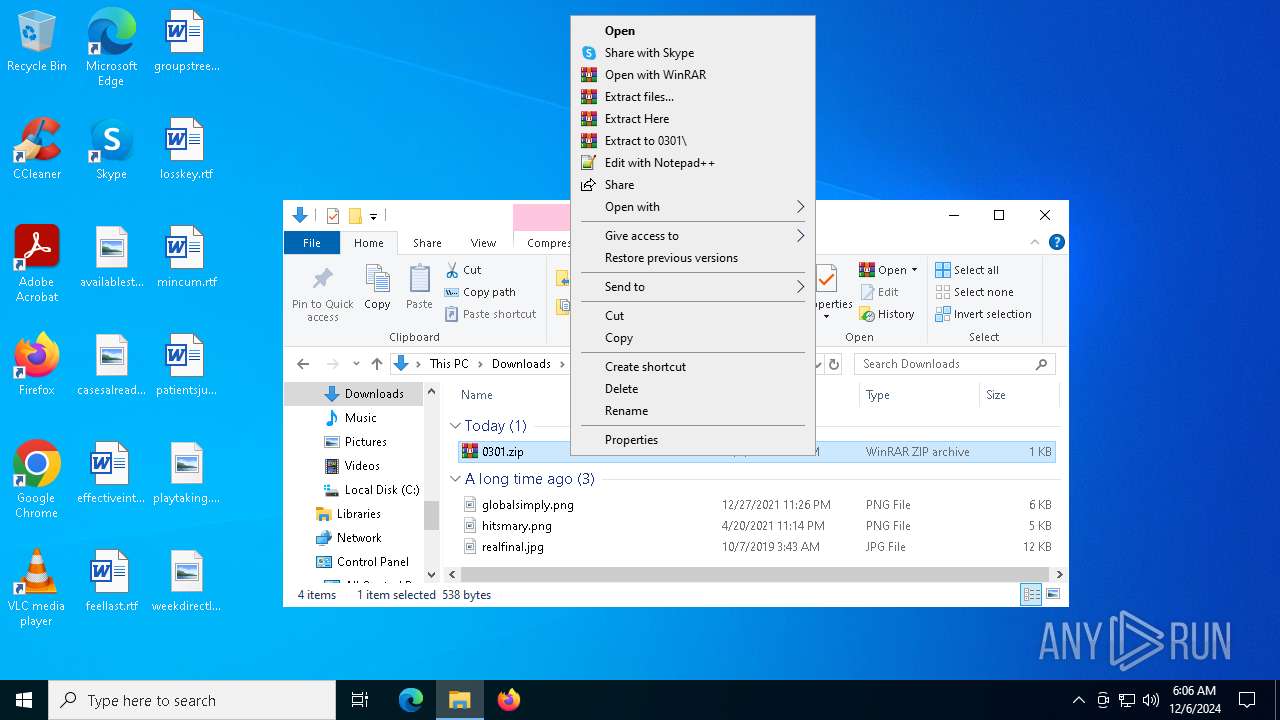The image size is (1280, 720).
Task: Collapse the ribbon using chevron arrow
Action: tap(1035, 242)
